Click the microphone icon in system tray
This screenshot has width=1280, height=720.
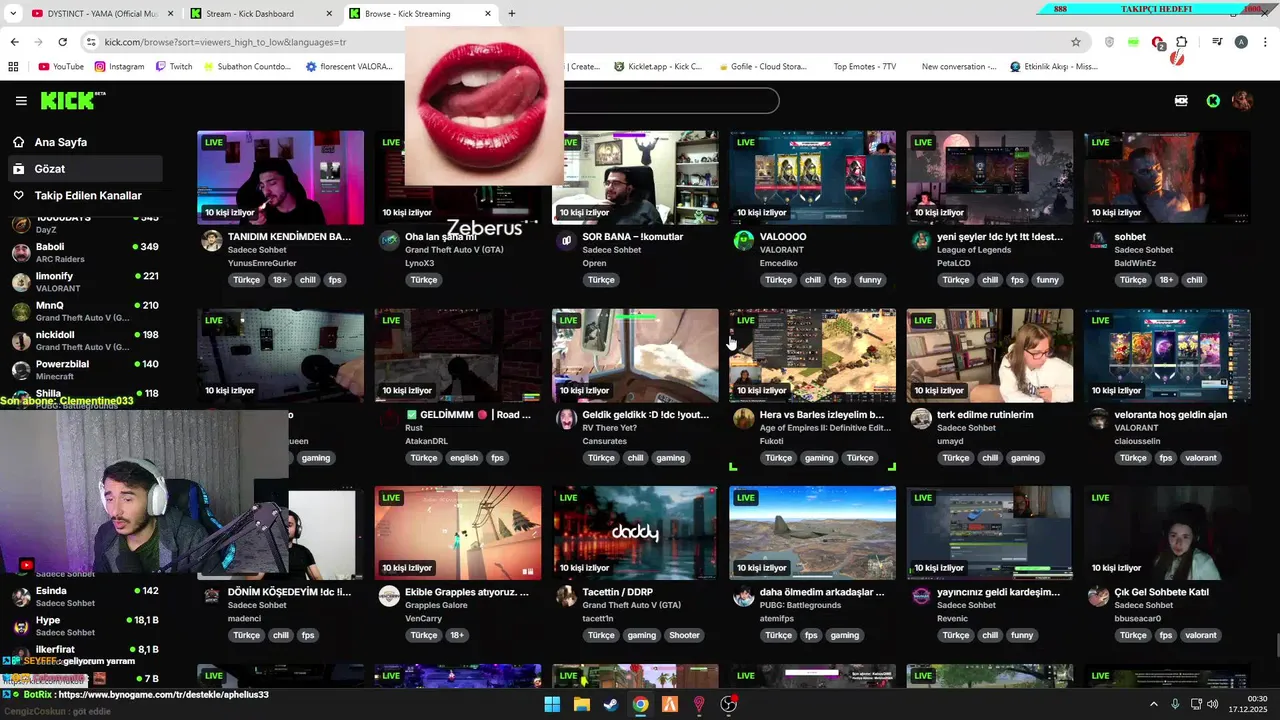[x=1175, y=704]
